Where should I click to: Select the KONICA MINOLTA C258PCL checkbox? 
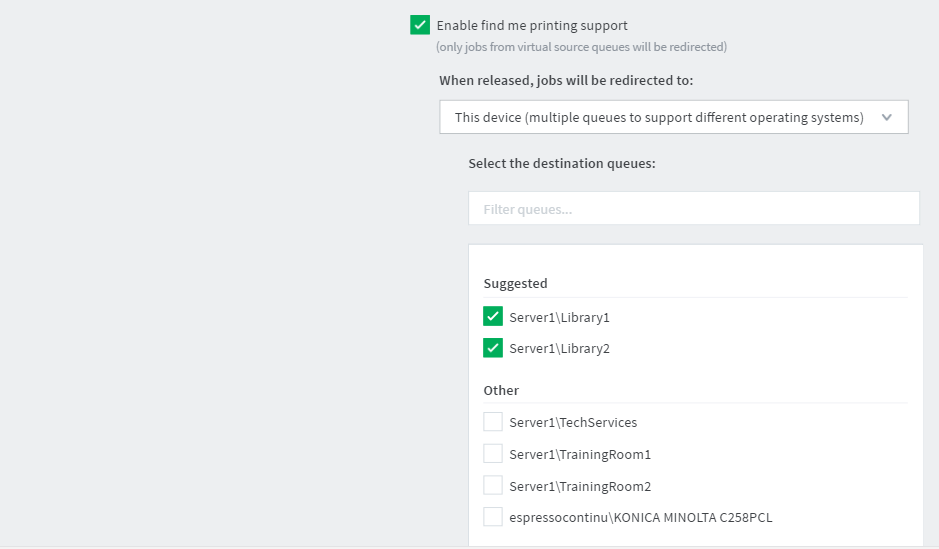(x=493, y=517)
